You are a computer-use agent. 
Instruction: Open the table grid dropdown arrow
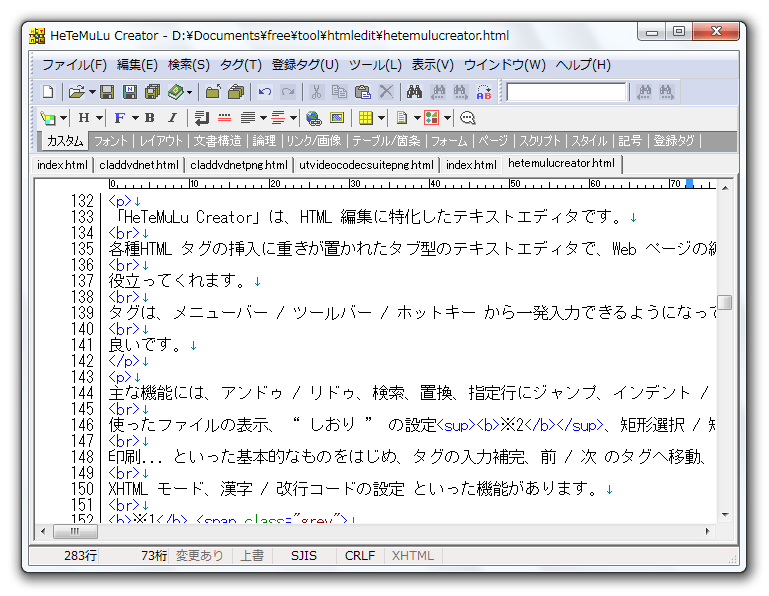pyautogui.click(x=381, y=118)
